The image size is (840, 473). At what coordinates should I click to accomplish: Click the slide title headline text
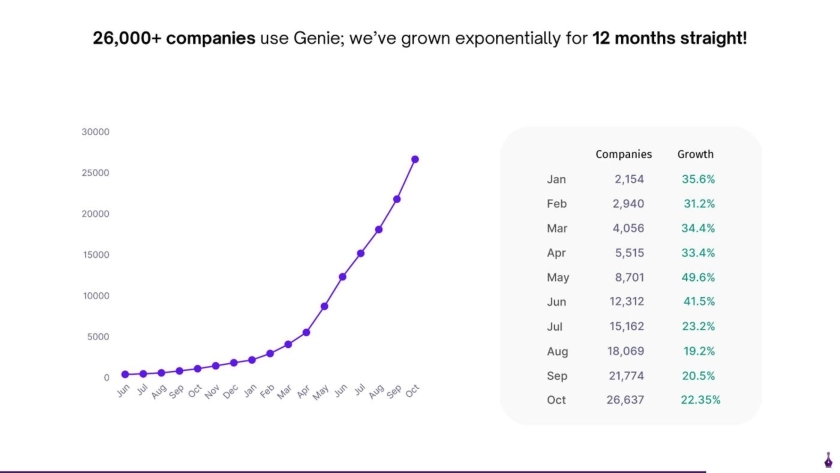click(x=420, y=39)
